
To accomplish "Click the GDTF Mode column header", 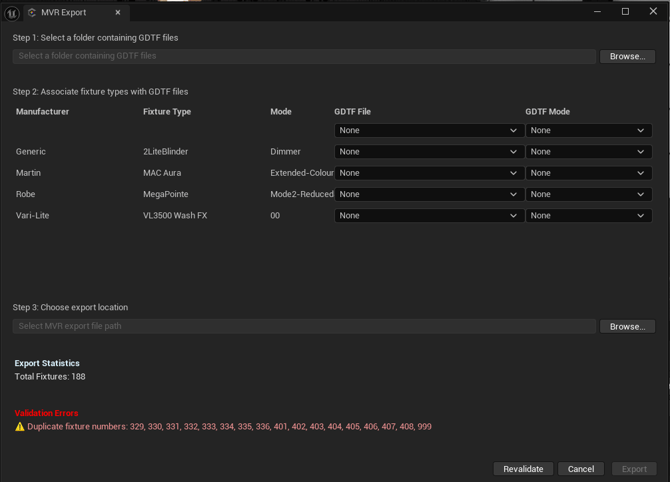I will [547, 112].
